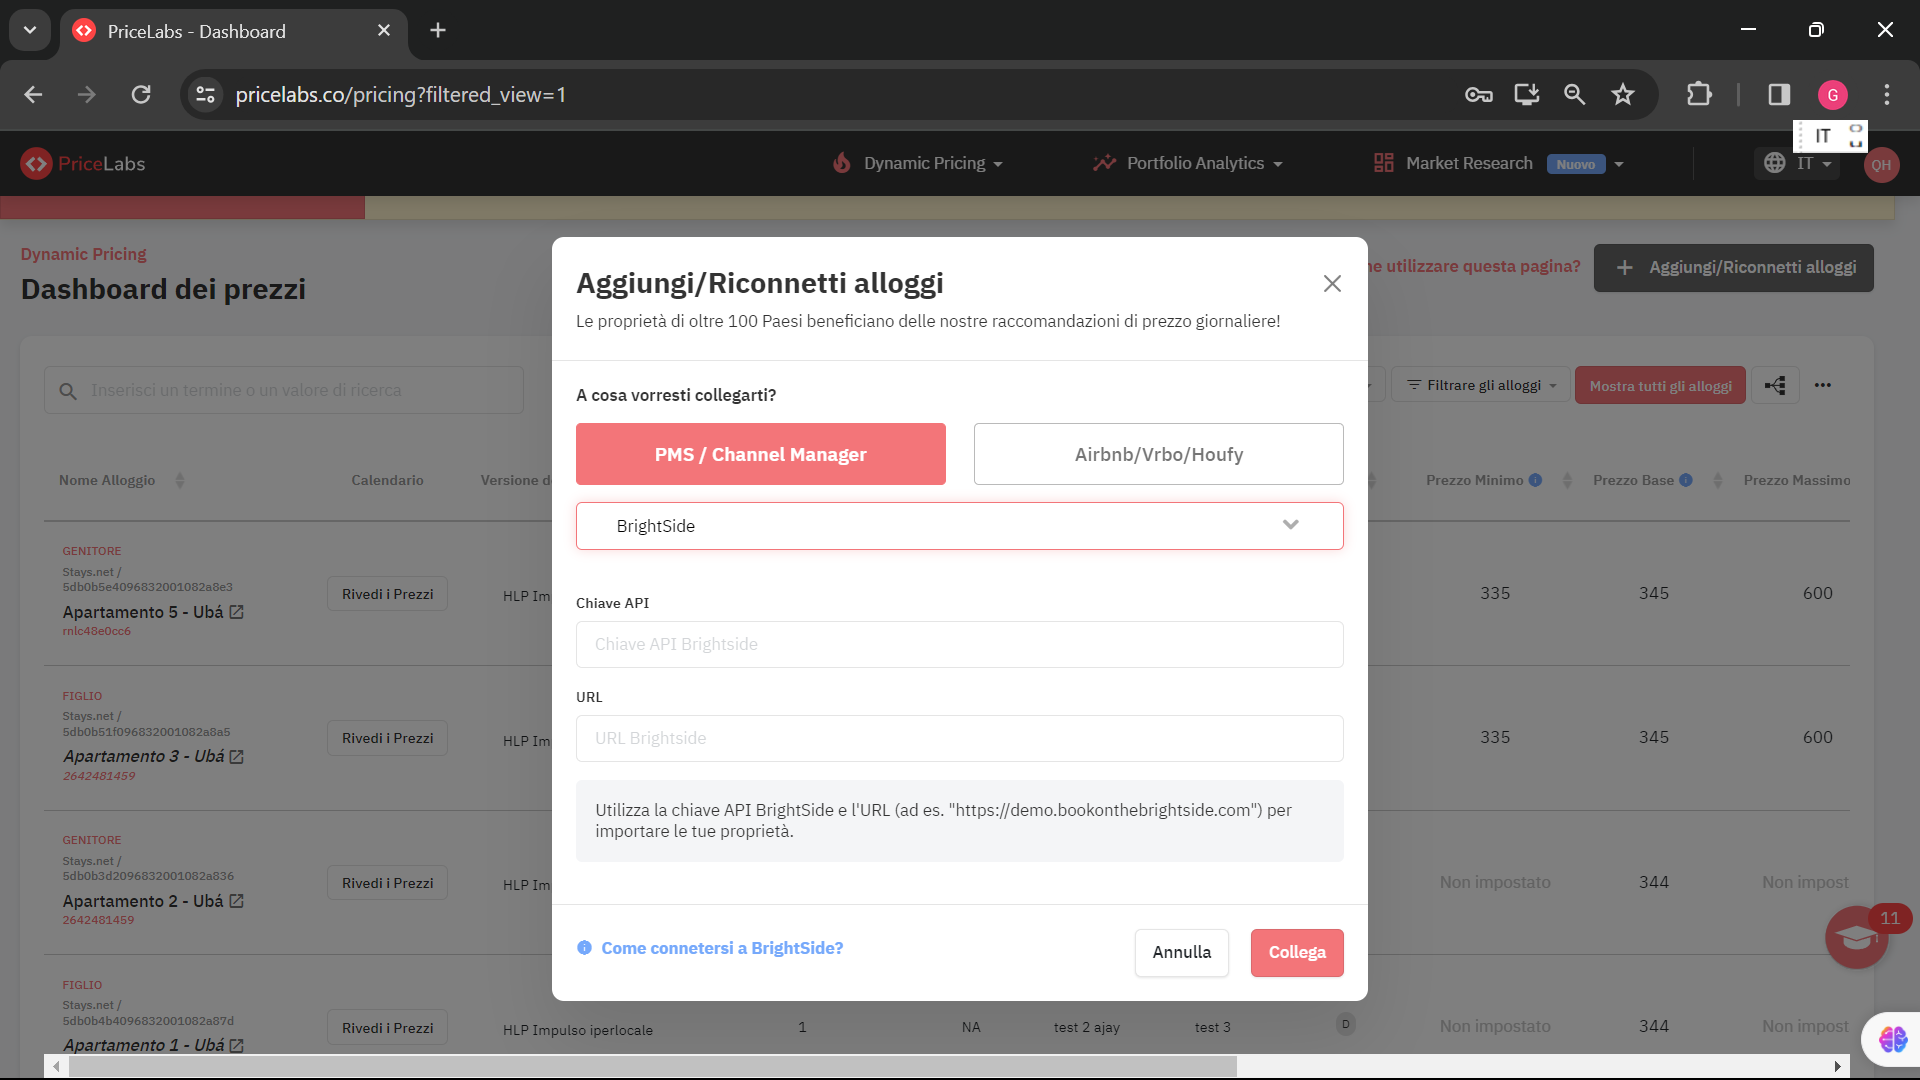The width and height of the screenshot is (1920, 1080).
Task: Sort by Nome Alloggio column
Action: 180,481
